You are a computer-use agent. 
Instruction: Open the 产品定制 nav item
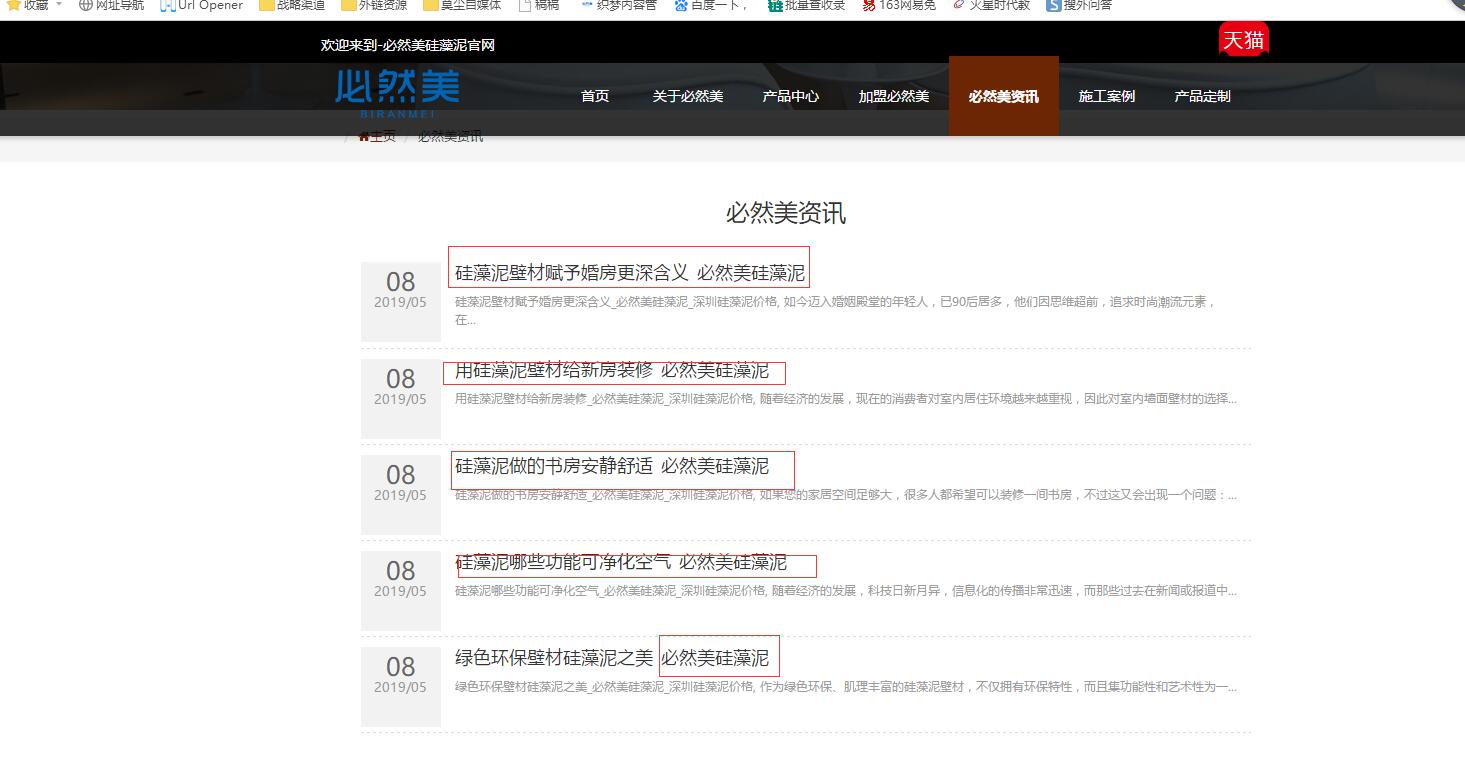[x=1202, y=96]
